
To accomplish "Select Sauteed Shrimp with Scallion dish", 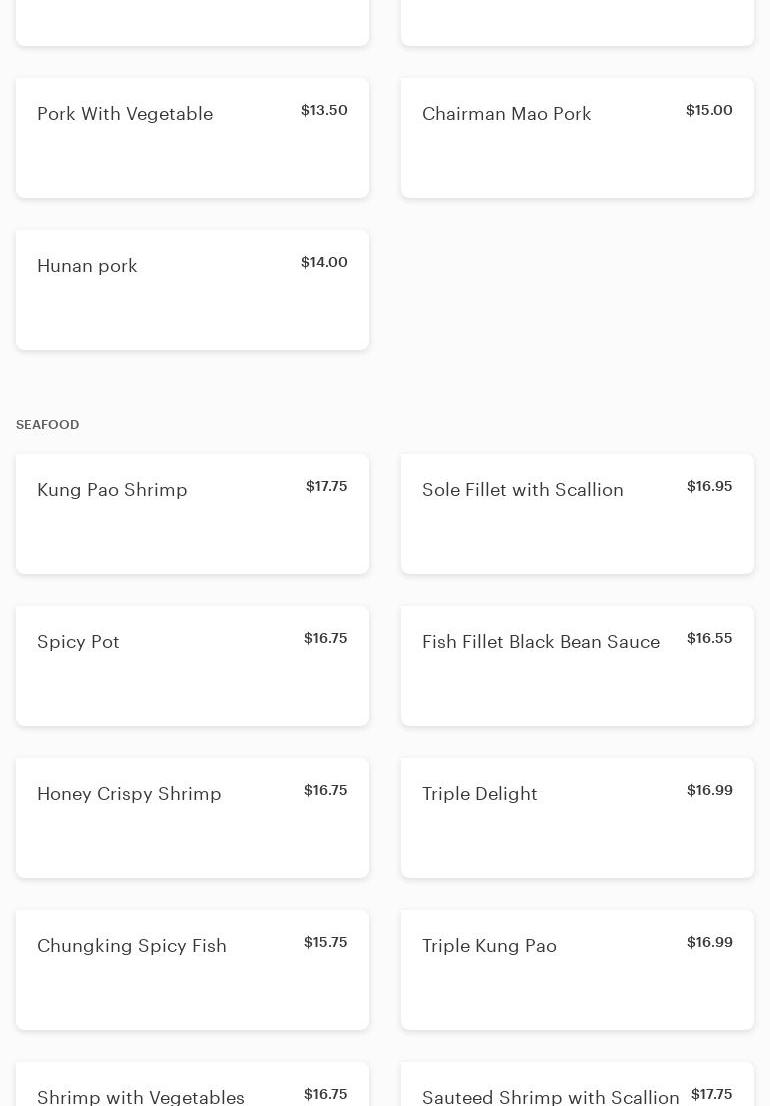I will 550,1096.
